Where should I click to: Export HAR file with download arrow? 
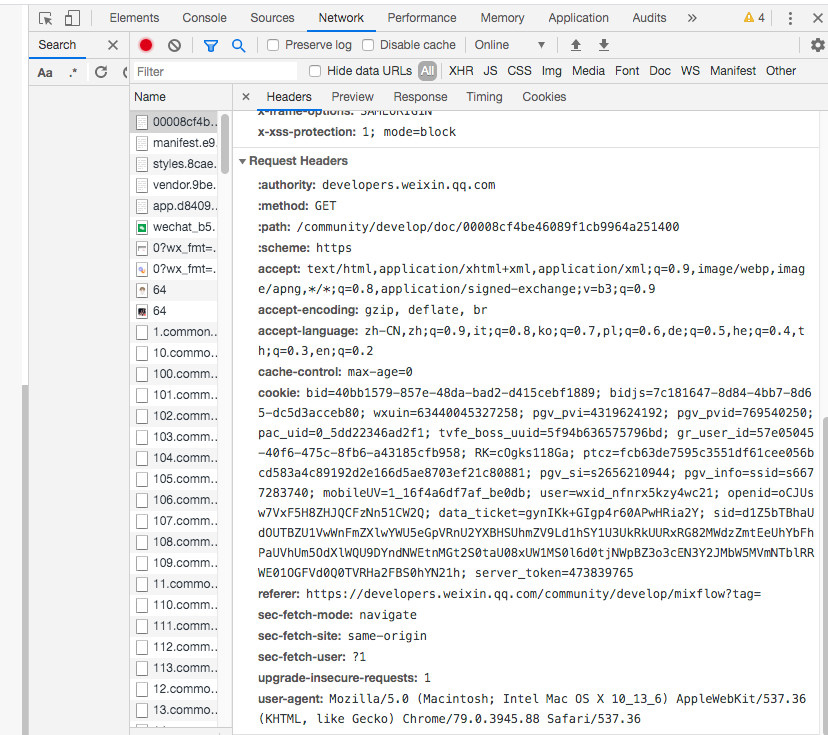tap(604, 45)
